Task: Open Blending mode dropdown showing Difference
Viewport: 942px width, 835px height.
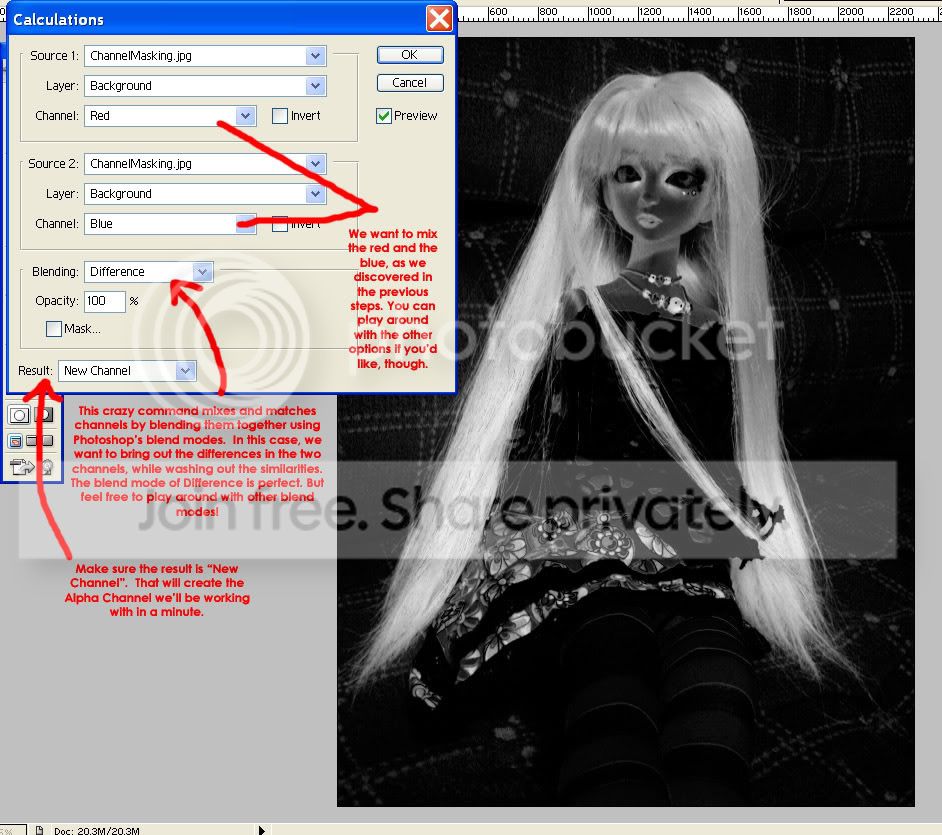Action: click(x=203, y=272)
